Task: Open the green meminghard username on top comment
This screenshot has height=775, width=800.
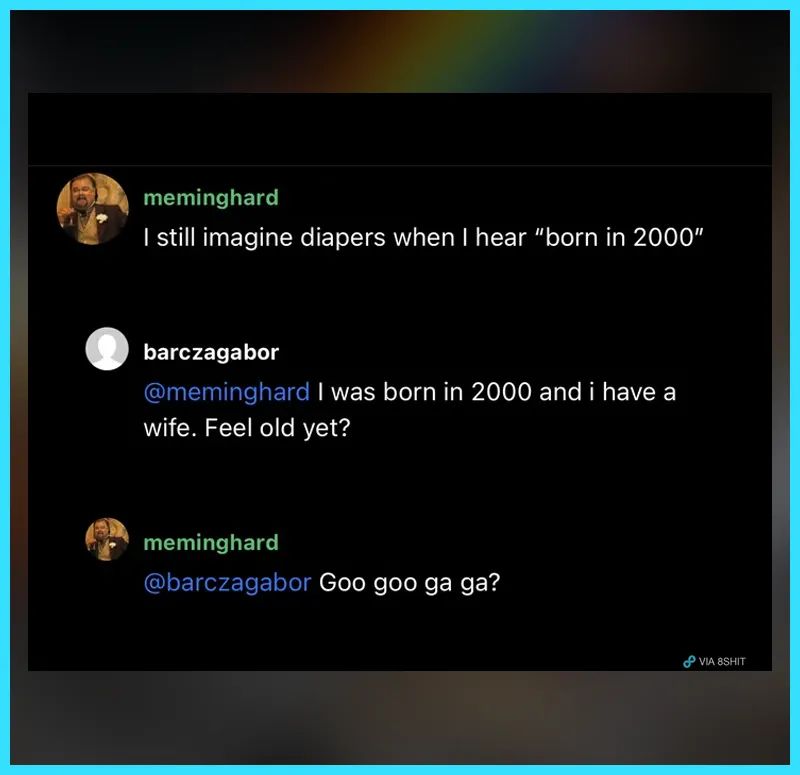Action: pyautogui.click(x=211, y=197)
